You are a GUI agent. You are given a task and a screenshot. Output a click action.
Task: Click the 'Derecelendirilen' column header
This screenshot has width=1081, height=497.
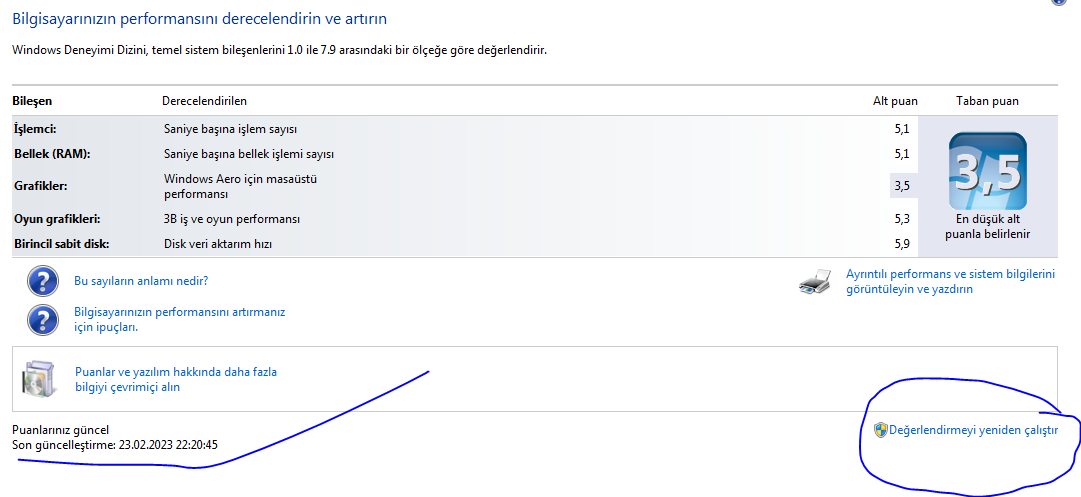[204, 101]
